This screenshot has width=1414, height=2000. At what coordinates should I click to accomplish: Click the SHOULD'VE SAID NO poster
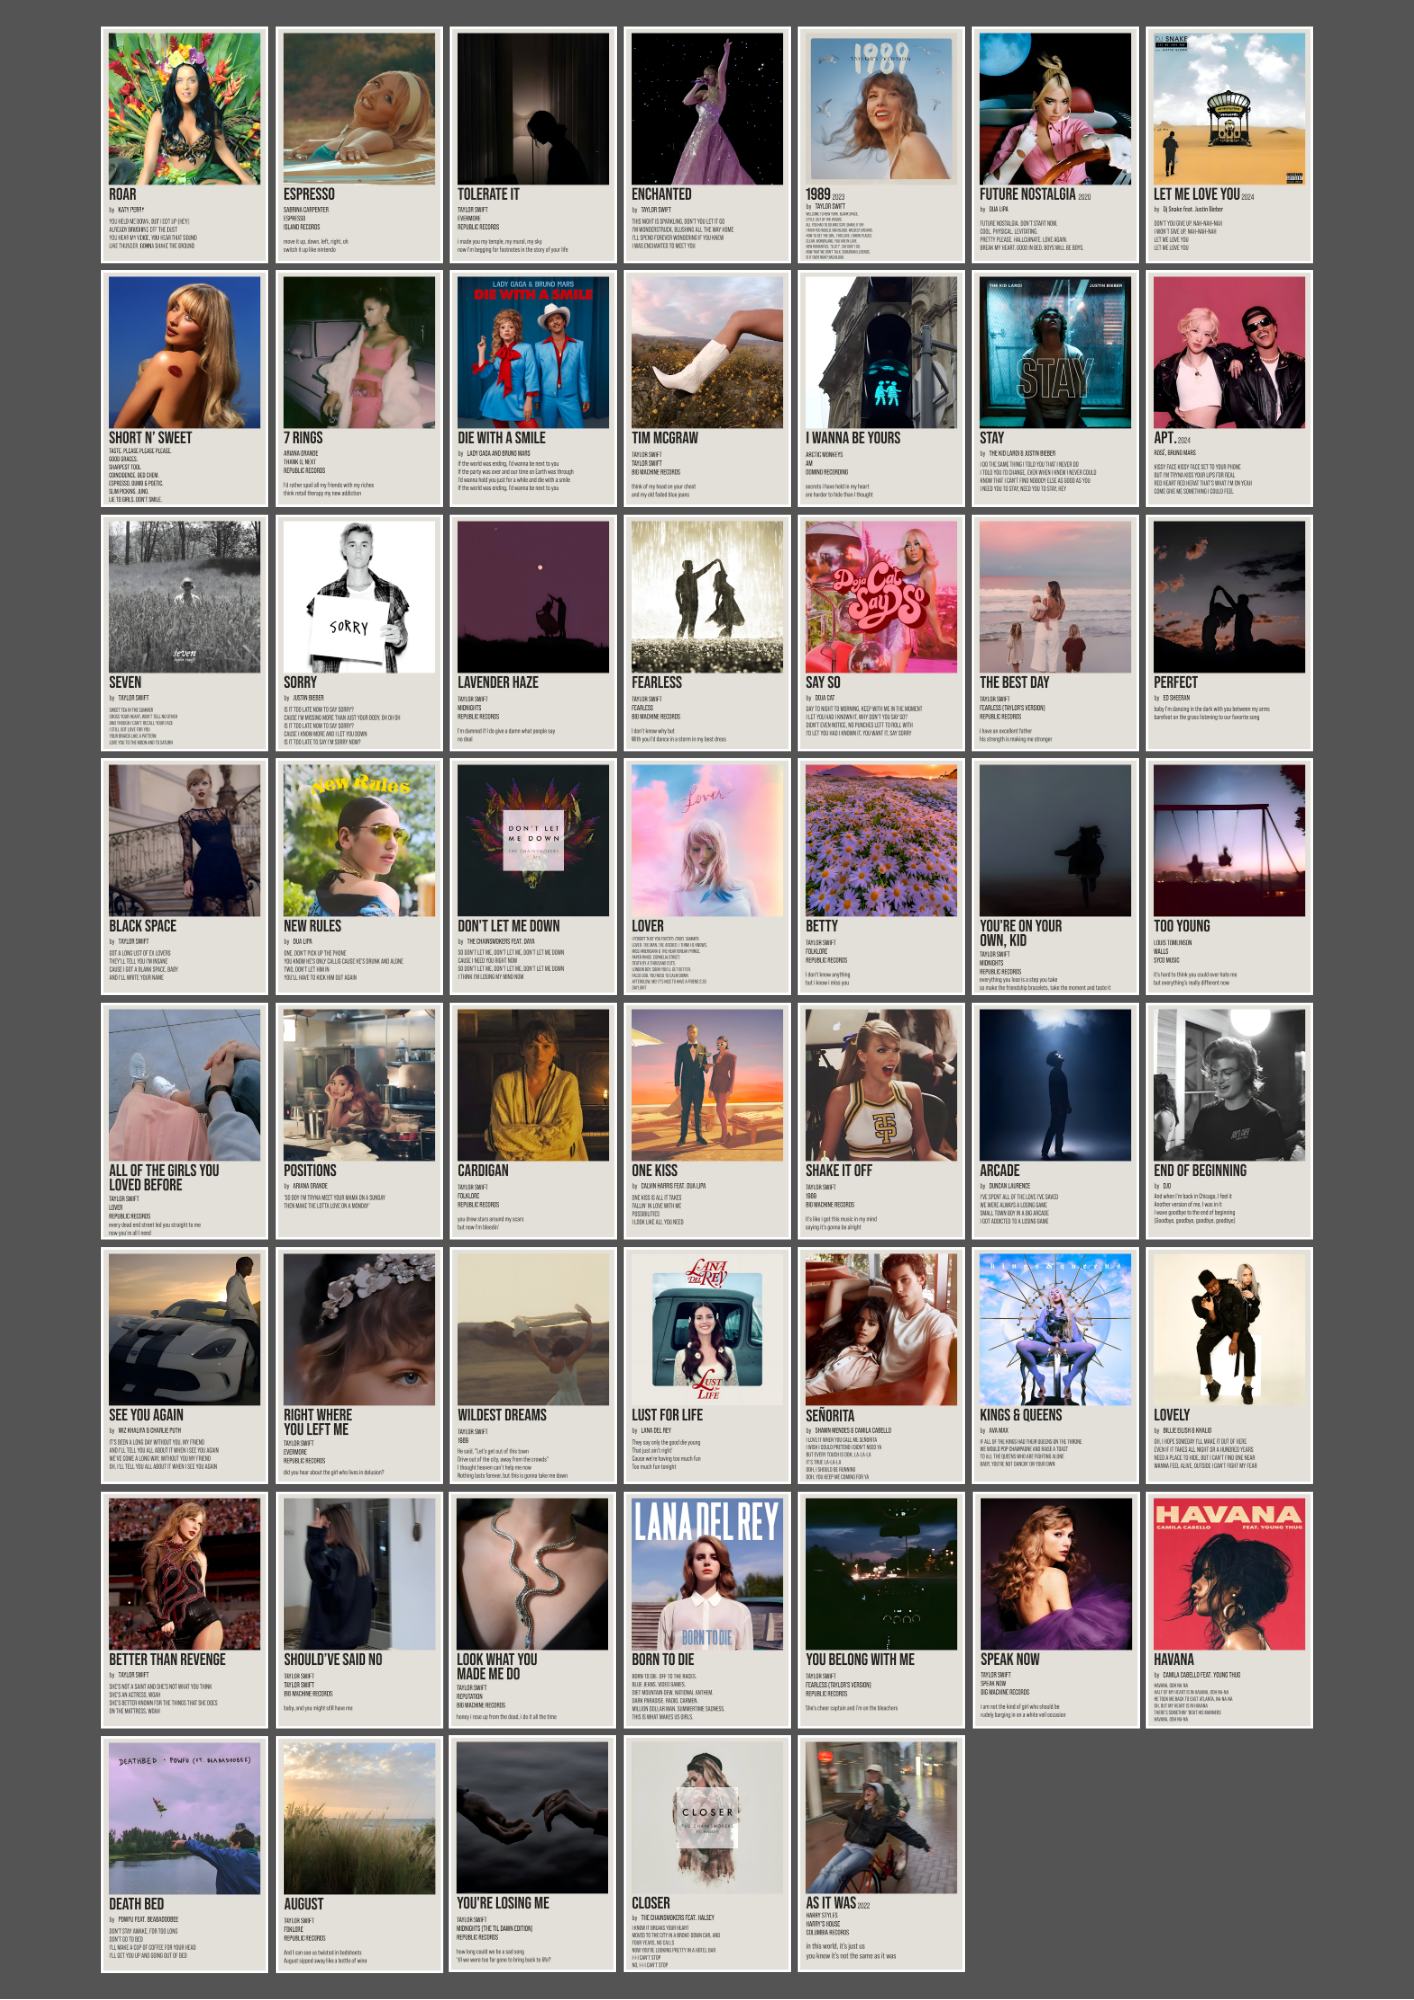click(359, 1610)
